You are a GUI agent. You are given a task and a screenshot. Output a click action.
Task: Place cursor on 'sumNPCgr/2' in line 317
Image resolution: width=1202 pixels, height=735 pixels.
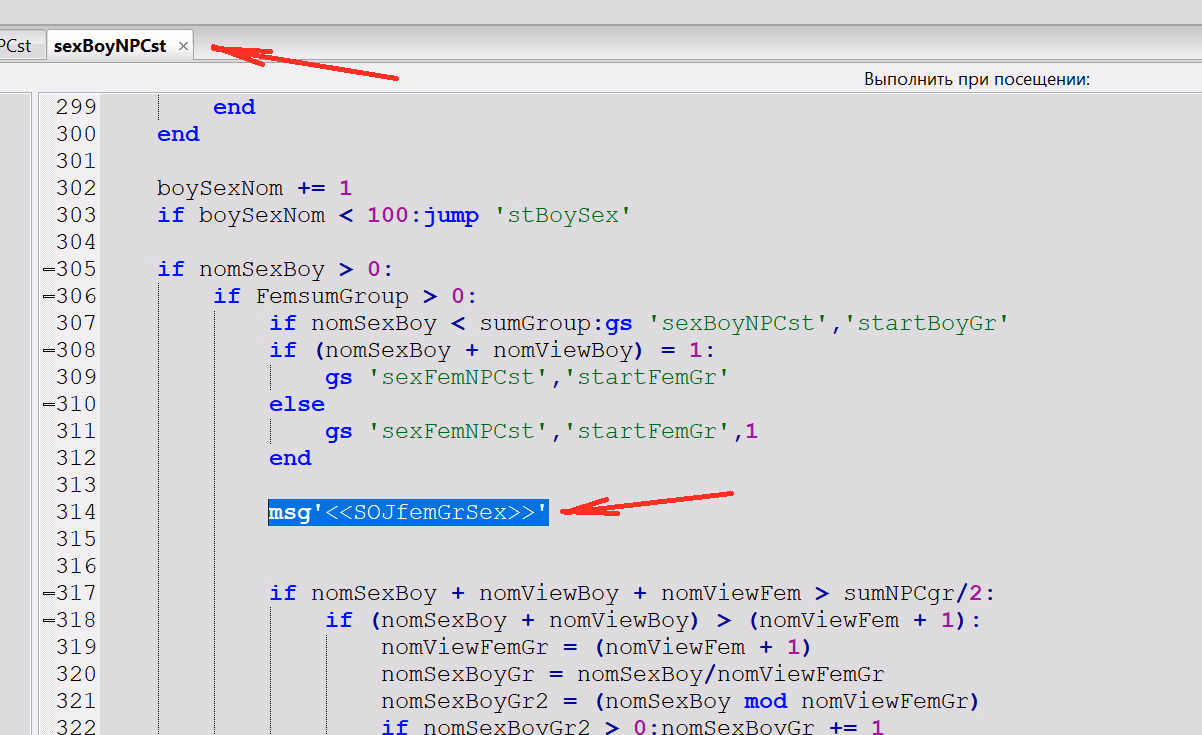(914, 593)
